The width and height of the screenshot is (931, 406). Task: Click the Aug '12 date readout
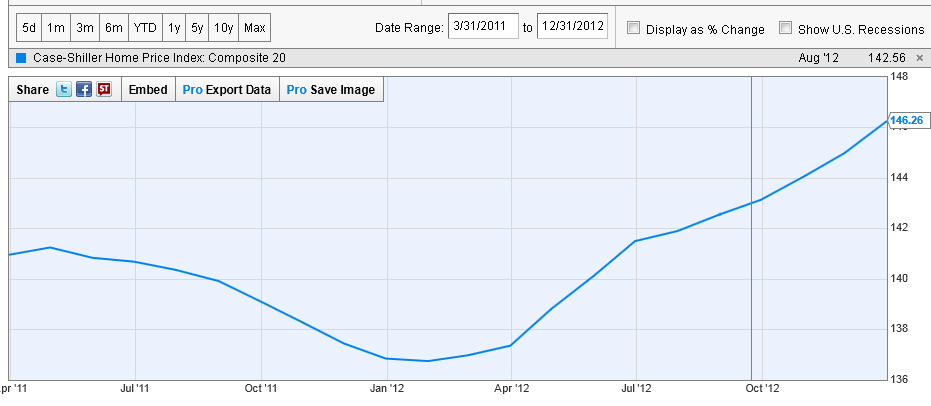coord(819,58)
